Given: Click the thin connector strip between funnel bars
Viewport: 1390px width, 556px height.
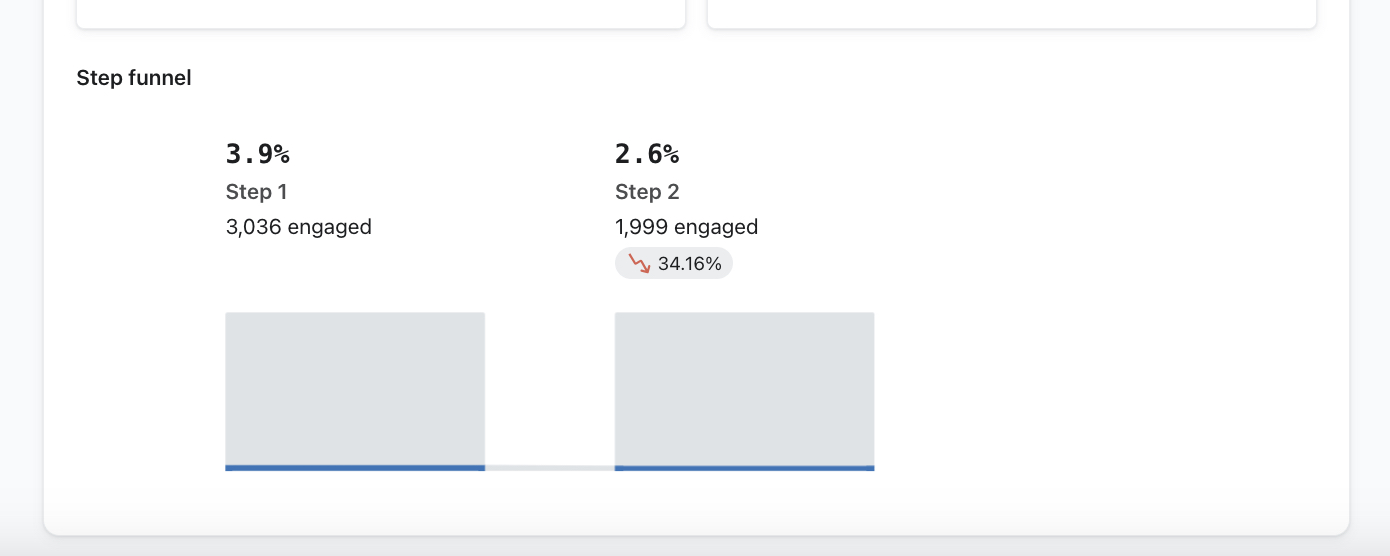Looking at the screenshot, I should click(550, 467).
